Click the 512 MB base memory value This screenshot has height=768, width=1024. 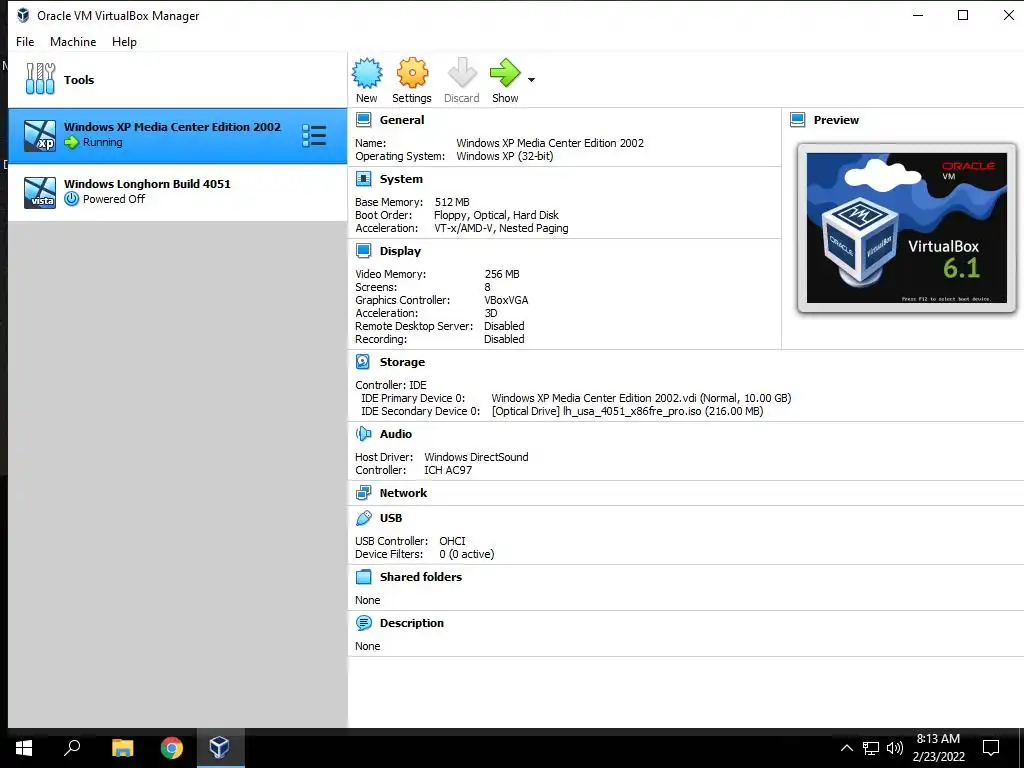(x=452, y=202)
